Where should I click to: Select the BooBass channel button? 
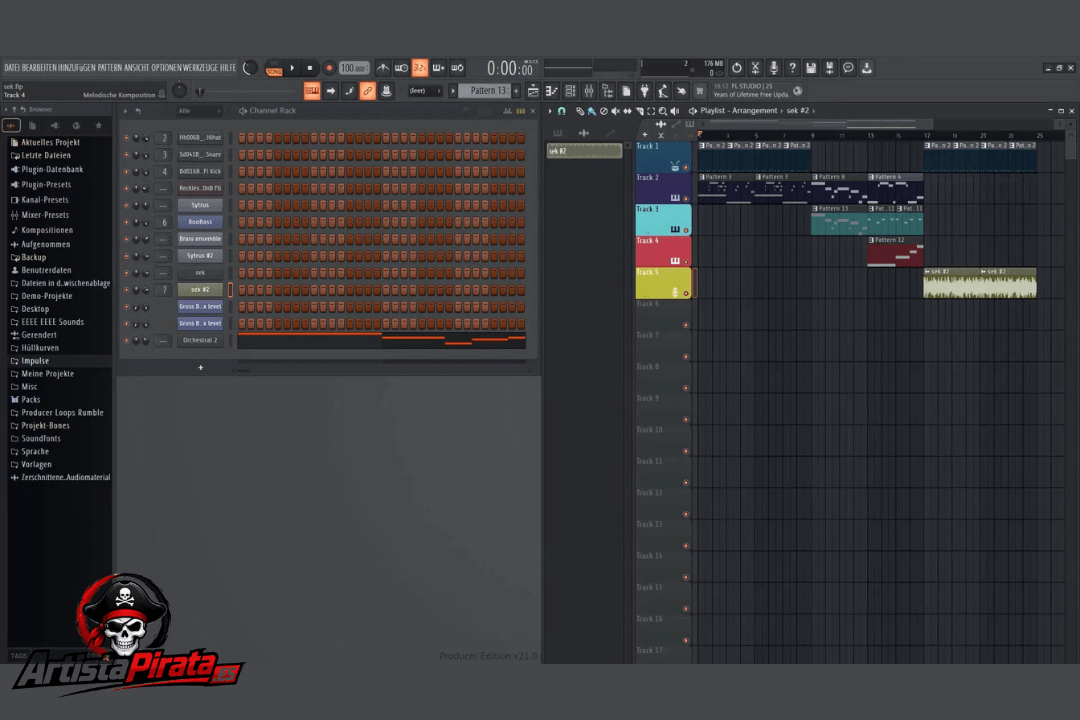pos(200,222)
